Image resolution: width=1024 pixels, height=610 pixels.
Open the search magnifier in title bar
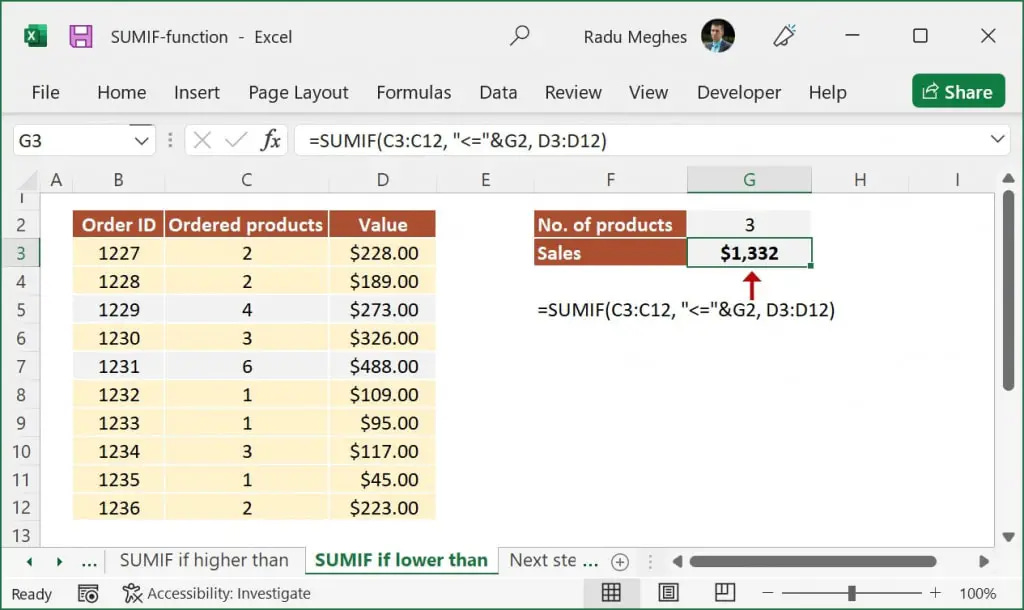point(520,35)
